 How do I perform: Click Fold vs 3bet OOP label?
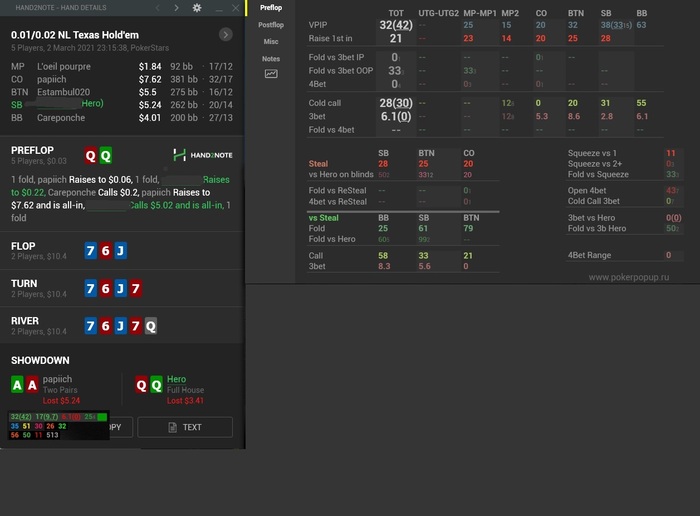click(341, 71)
